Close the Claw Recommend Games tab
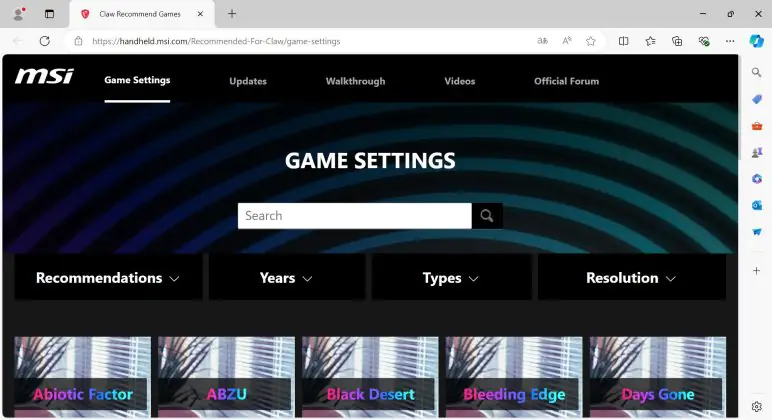This screenshot has width=772, height=420. 200,14
